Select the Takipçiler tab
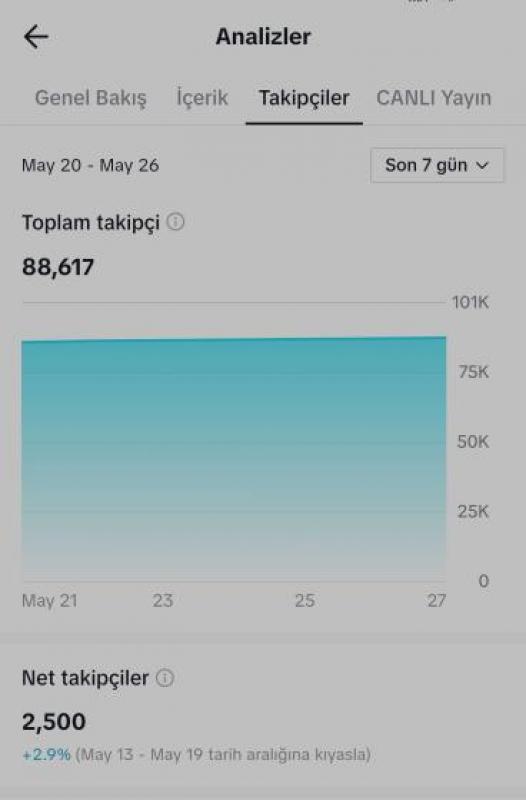 click(x=304, y=98)
